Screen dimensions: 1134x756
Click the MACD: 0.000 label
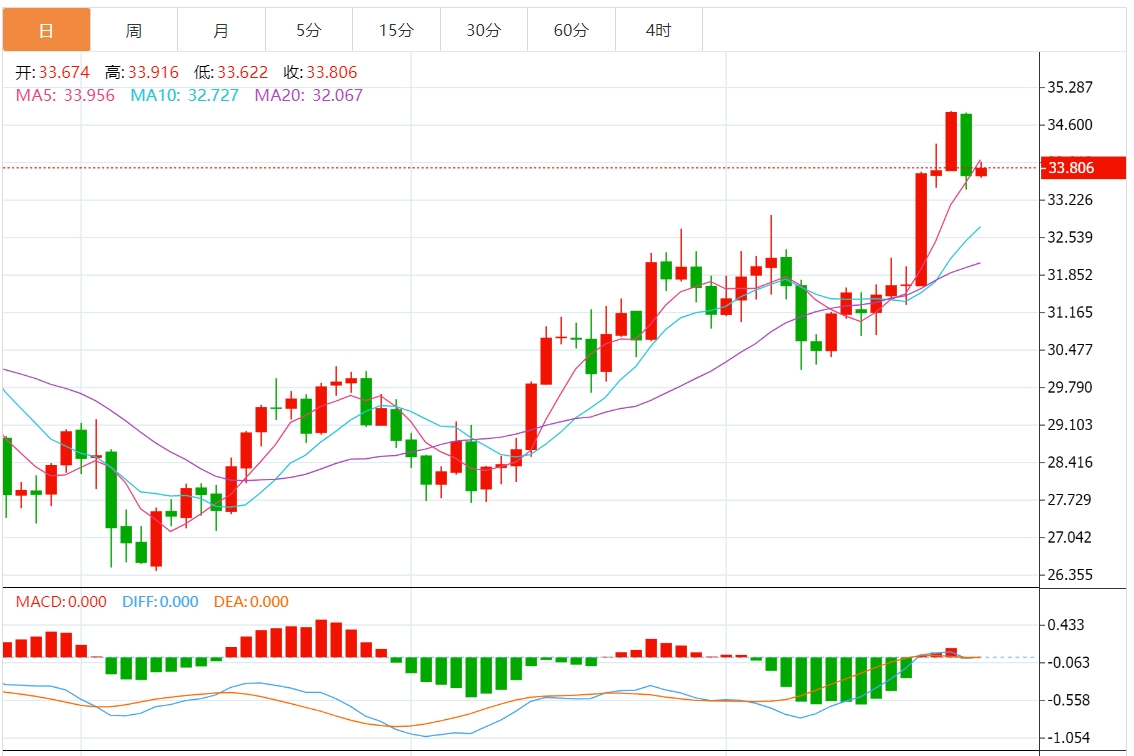(61, 602)
